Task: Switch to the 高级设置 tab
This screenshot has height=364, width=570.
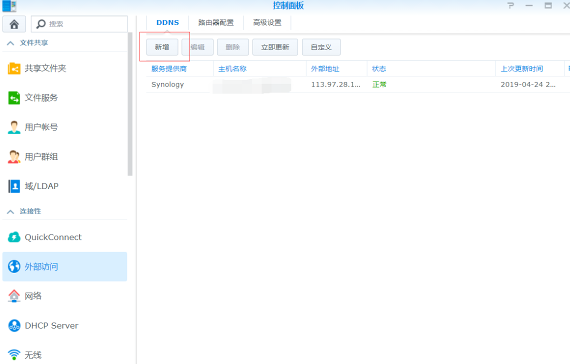Action: click(x=267, y=23)
